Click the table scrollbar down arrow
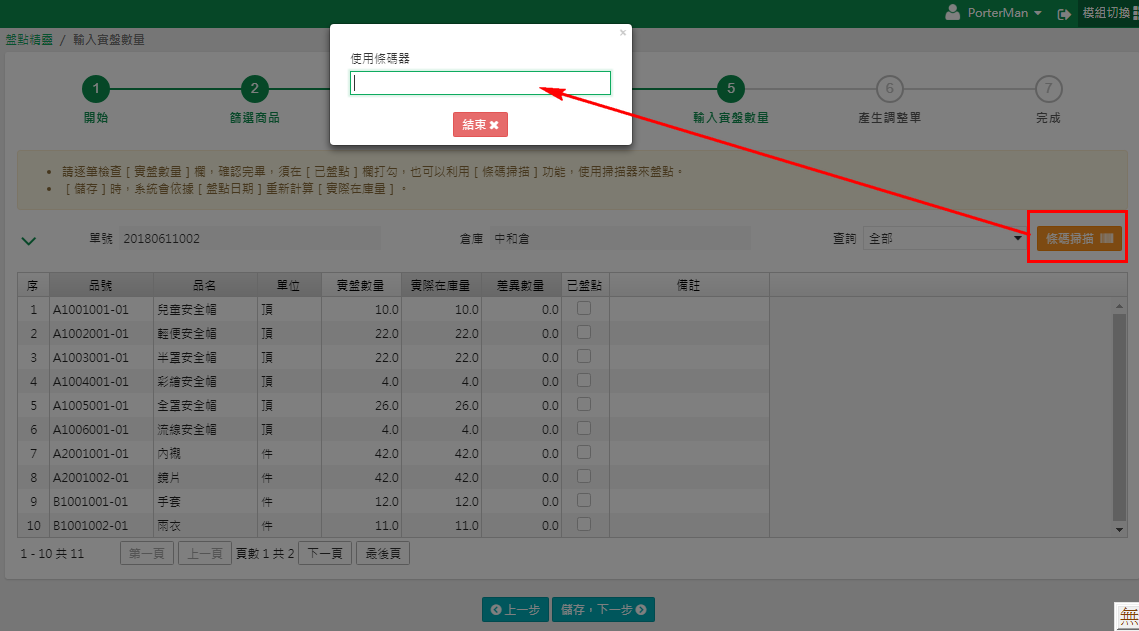Image resolution: width=1139 pixels, height=631 pixels. coord(1119,529)
